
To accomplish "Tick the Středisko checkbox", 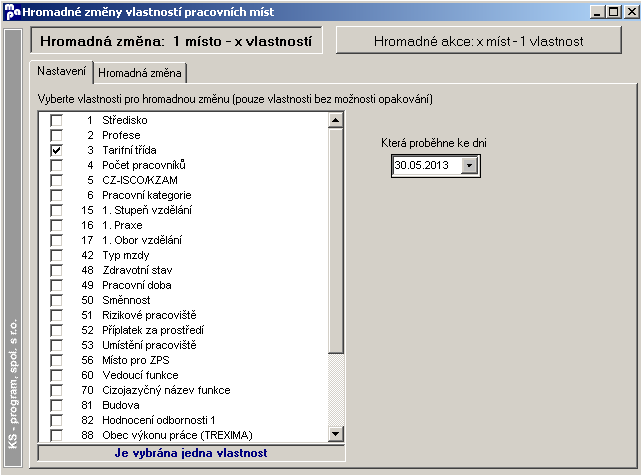I will (x=56, y=120).
